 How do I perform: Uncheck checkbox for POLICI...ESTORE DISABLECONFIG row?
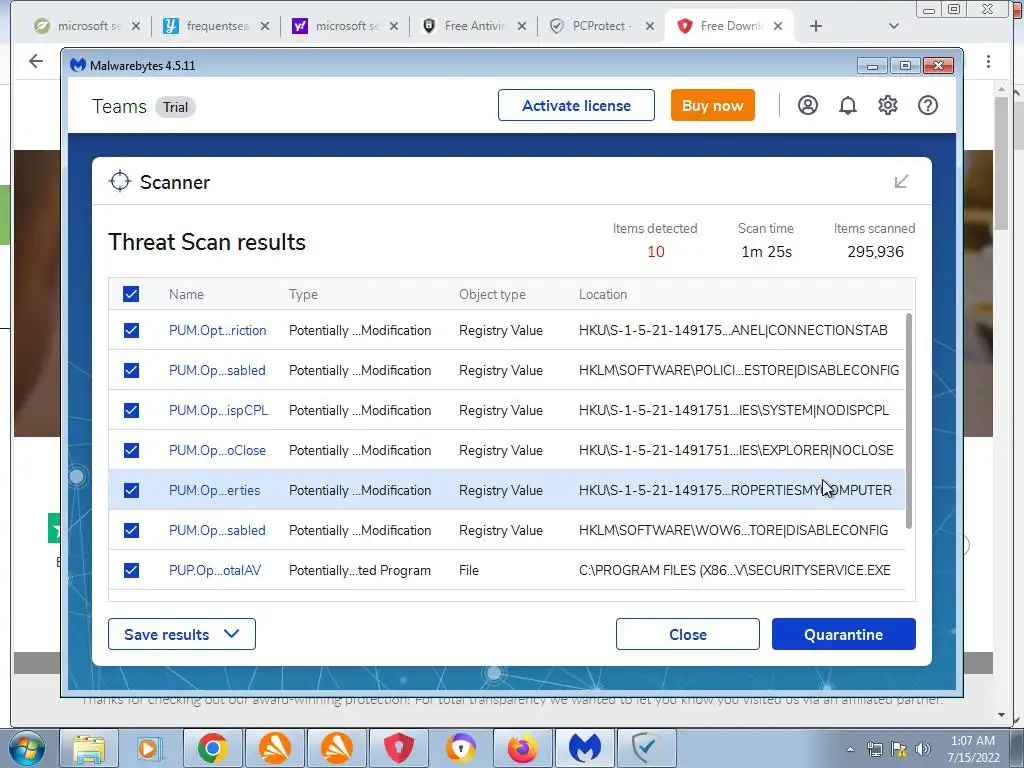[x=131, y=370]
